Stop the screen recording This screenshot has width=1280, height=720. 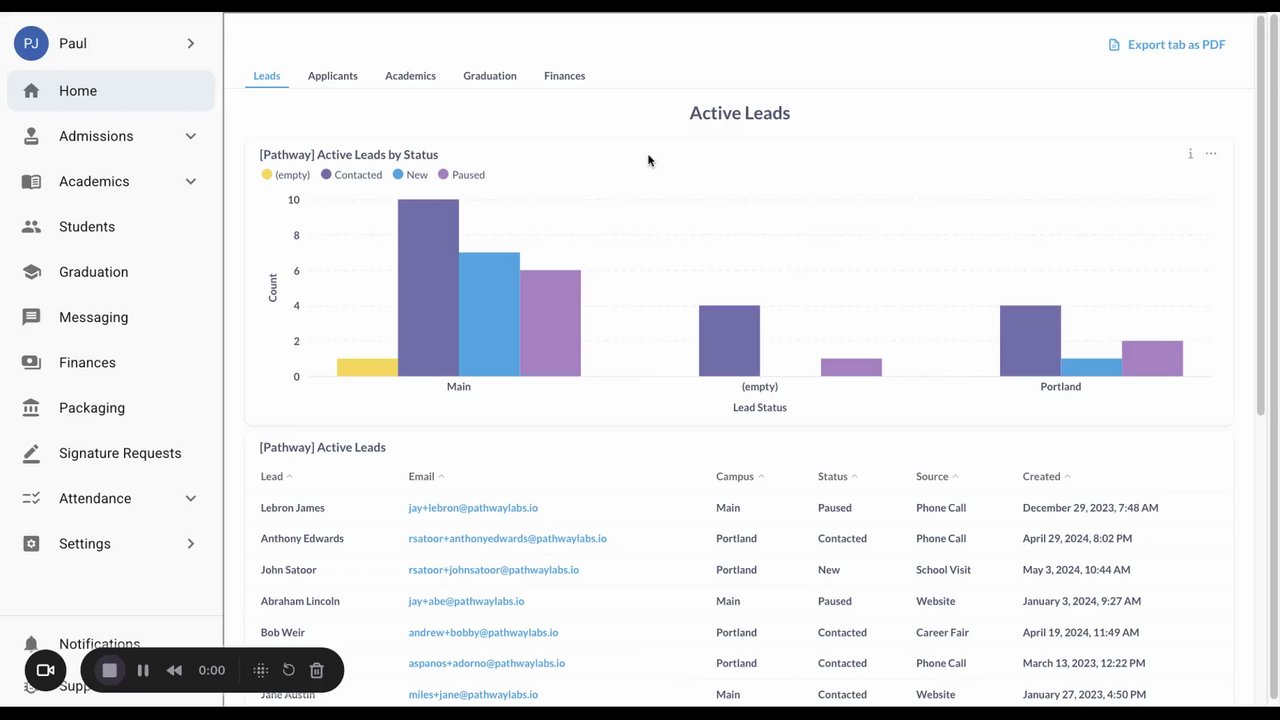tap(110, 670)
